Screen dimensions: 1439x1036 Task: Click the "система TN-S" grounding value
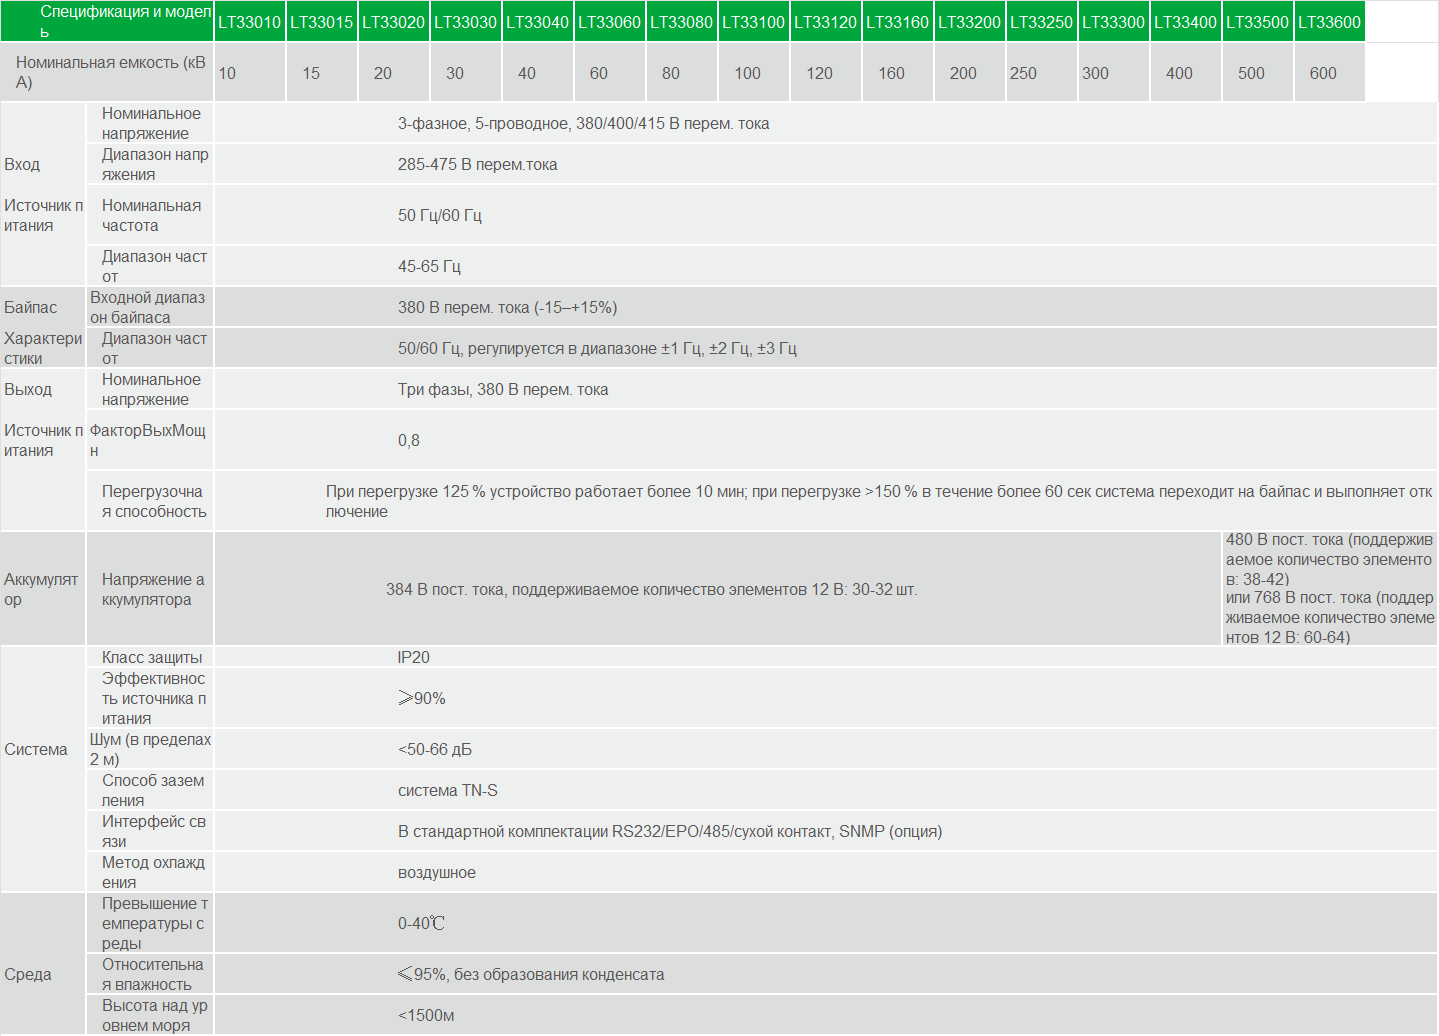(447, 791)
